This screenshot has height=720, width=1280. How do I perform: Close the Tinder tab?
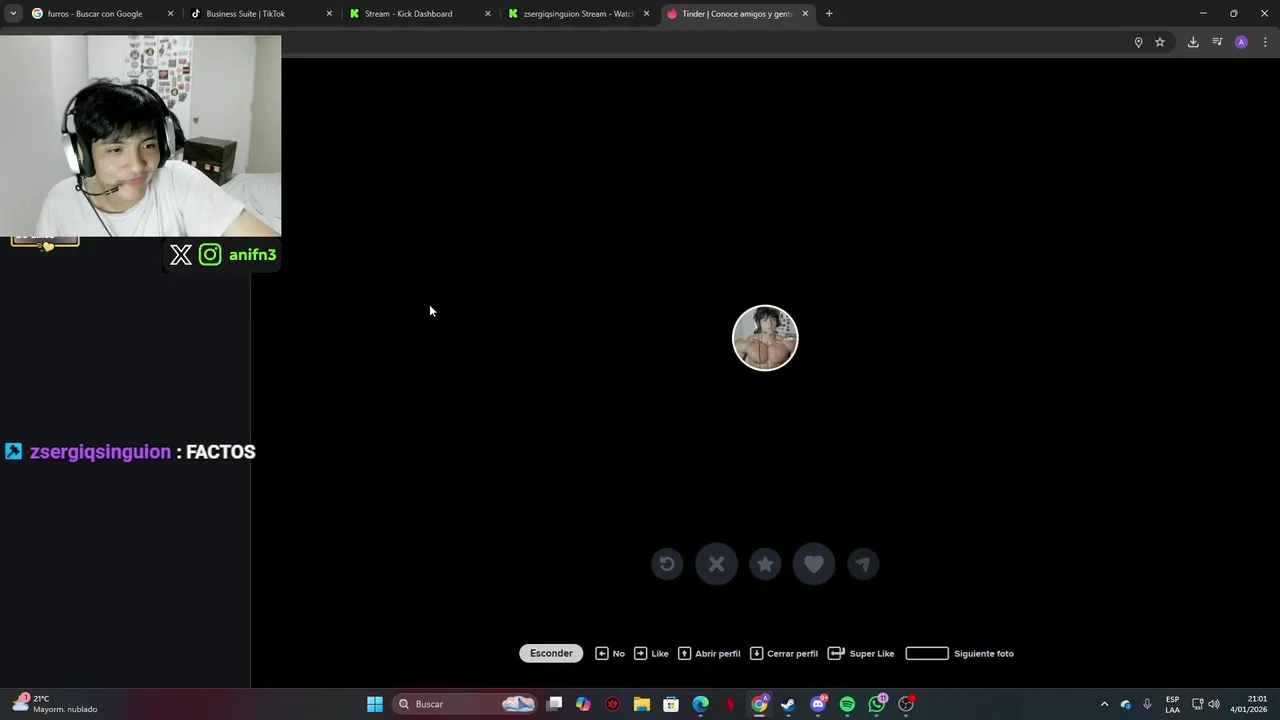click(x=805, y=14)
